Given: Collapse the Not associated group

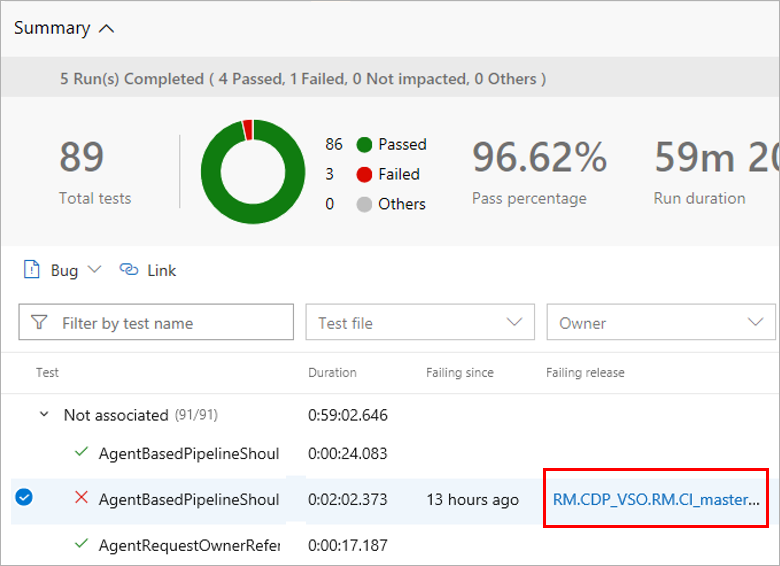Looking at the screenshot, I should pyautogui.click(x=44, y=414).
